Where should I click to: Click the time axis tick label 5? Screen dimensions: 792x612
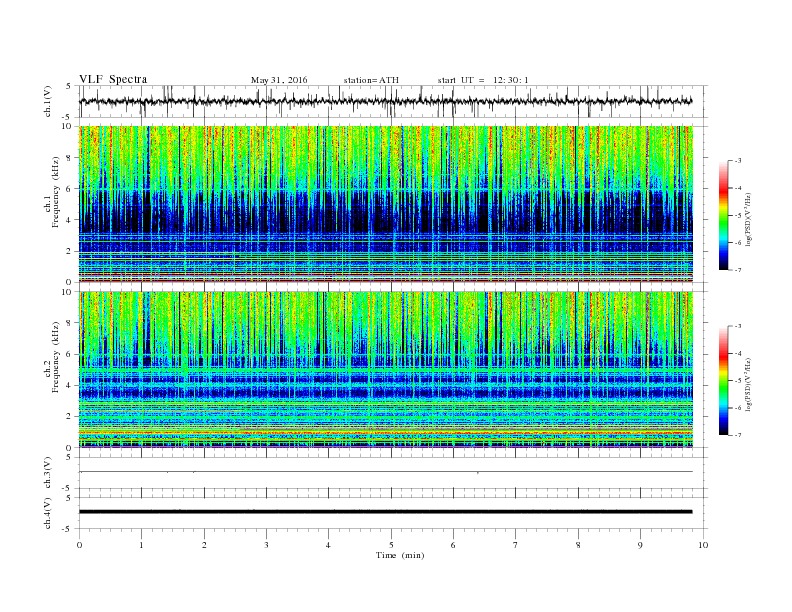pyautogui.click(x=391, y=545)
